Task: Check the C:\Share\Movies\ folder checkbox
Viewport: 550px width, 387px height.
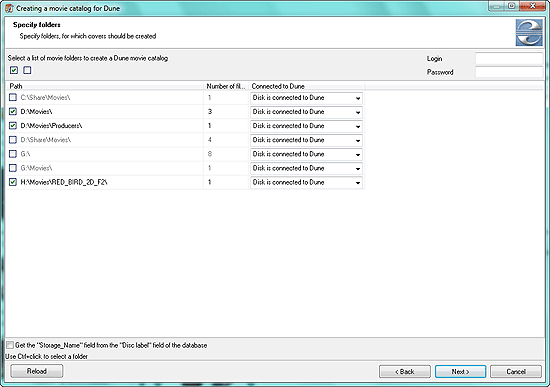Action: [13, 97]
